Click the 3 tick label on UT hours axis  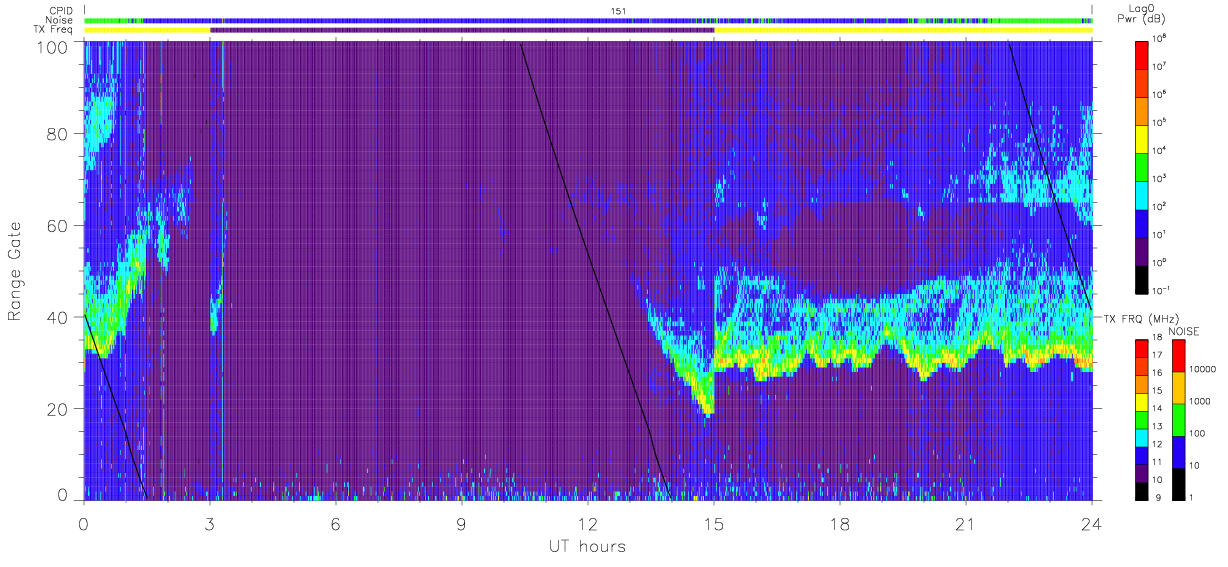tap(210, 524)
